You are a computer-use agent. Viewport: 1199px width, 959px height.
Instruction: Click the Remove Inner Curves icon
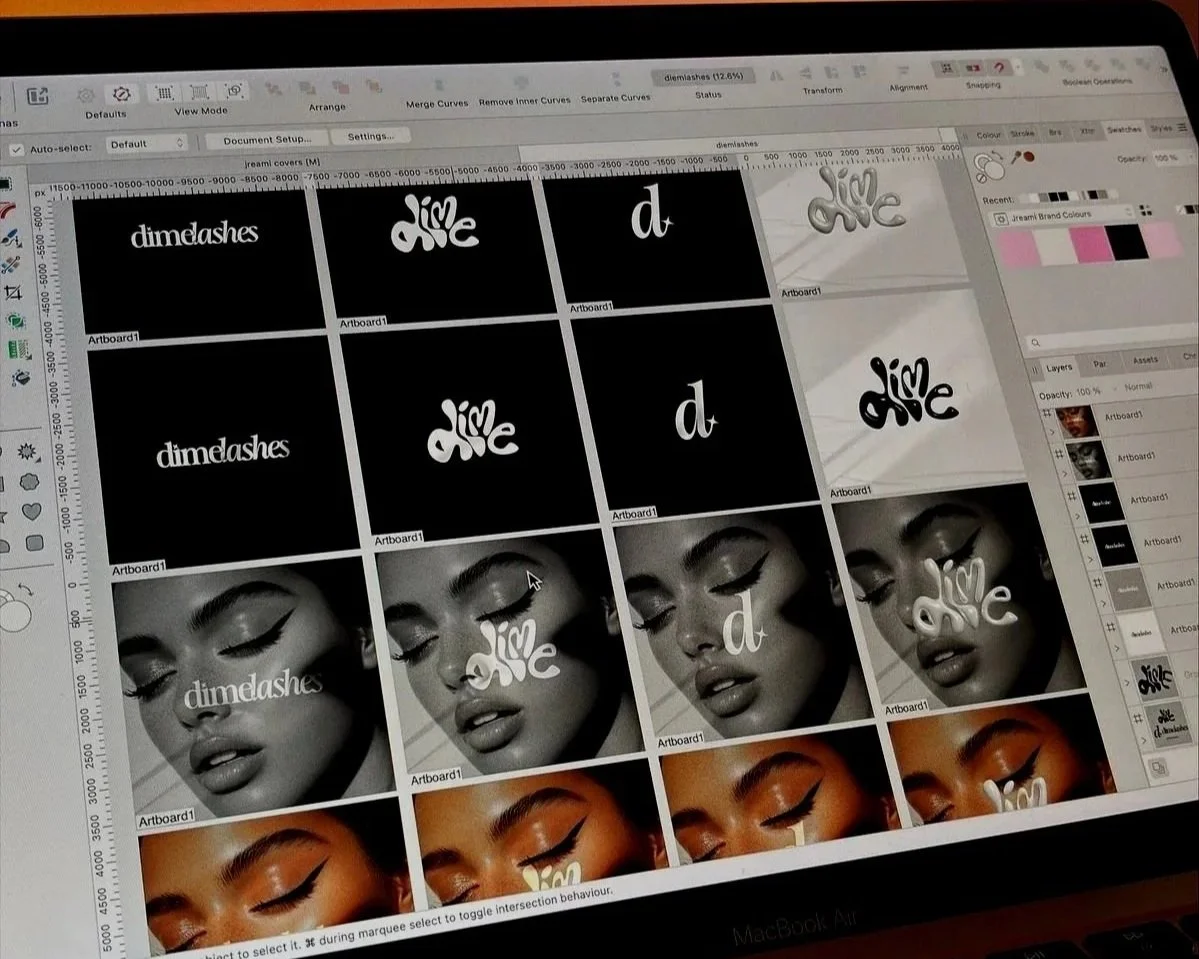522,82
